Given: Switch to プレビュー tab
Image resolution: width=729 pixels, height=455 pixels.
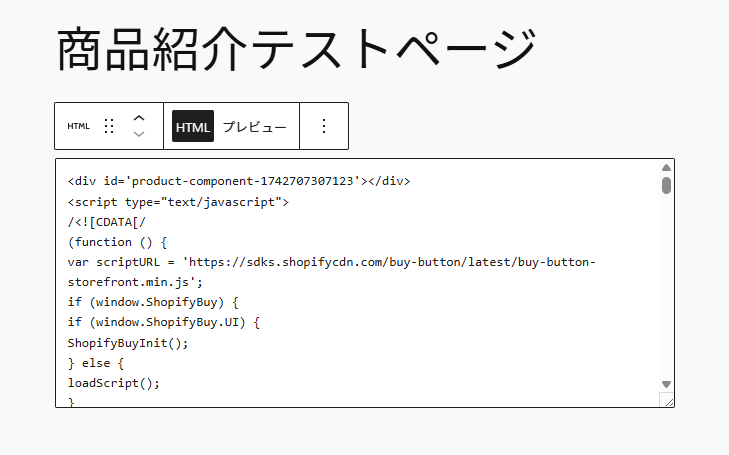Looking at the screenshot, I should 255,126.
